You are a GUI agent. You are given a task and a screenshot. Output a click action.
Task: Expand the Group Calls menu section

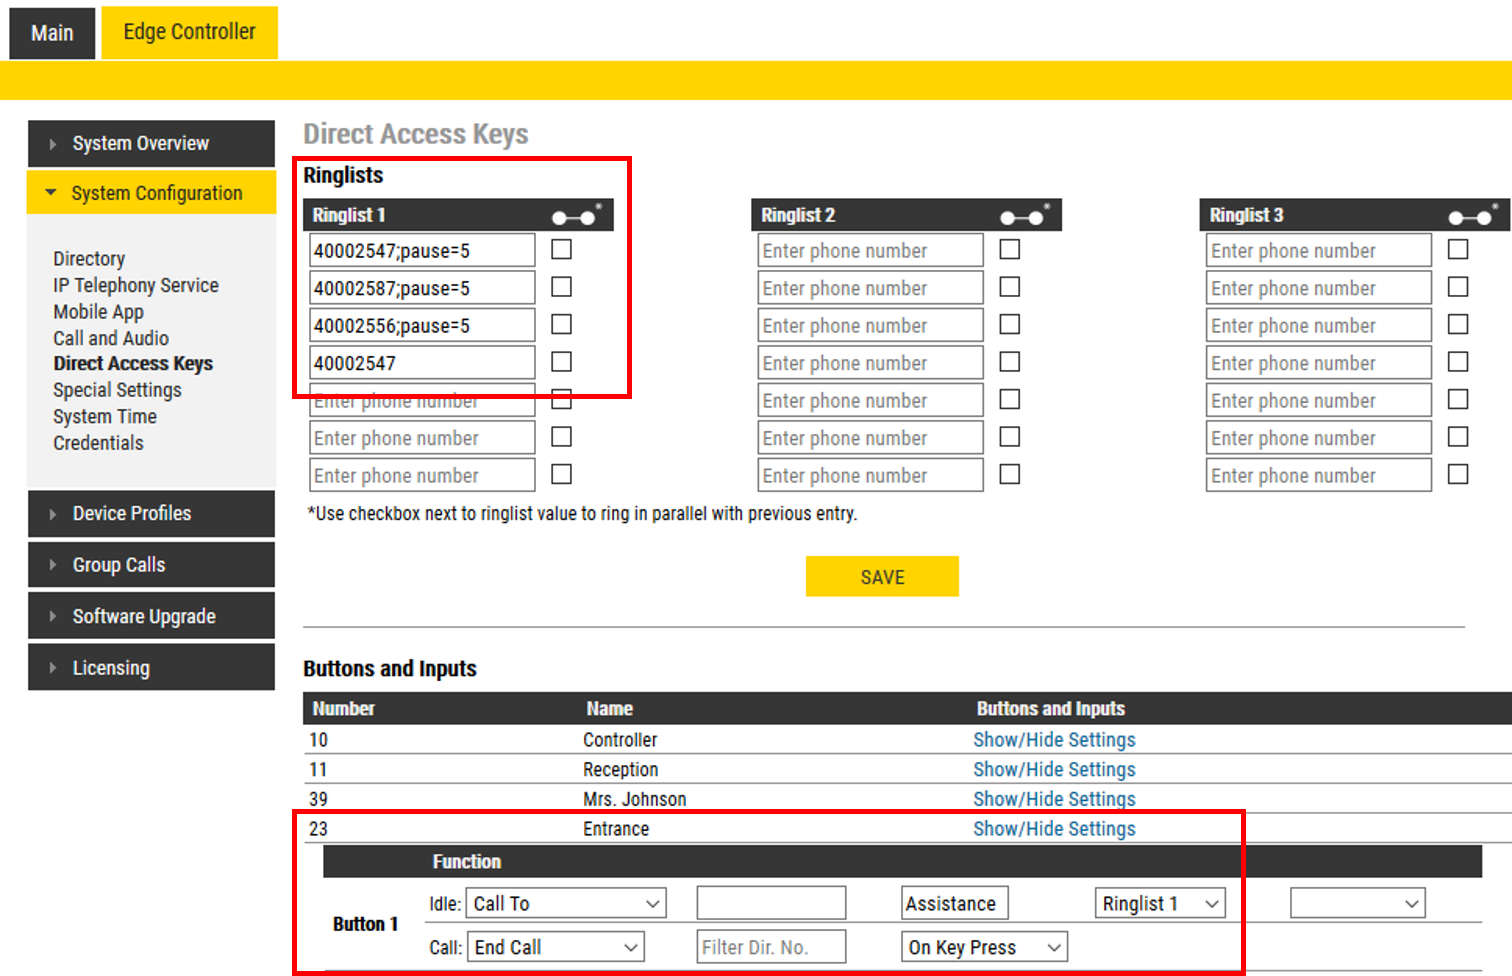53,565
